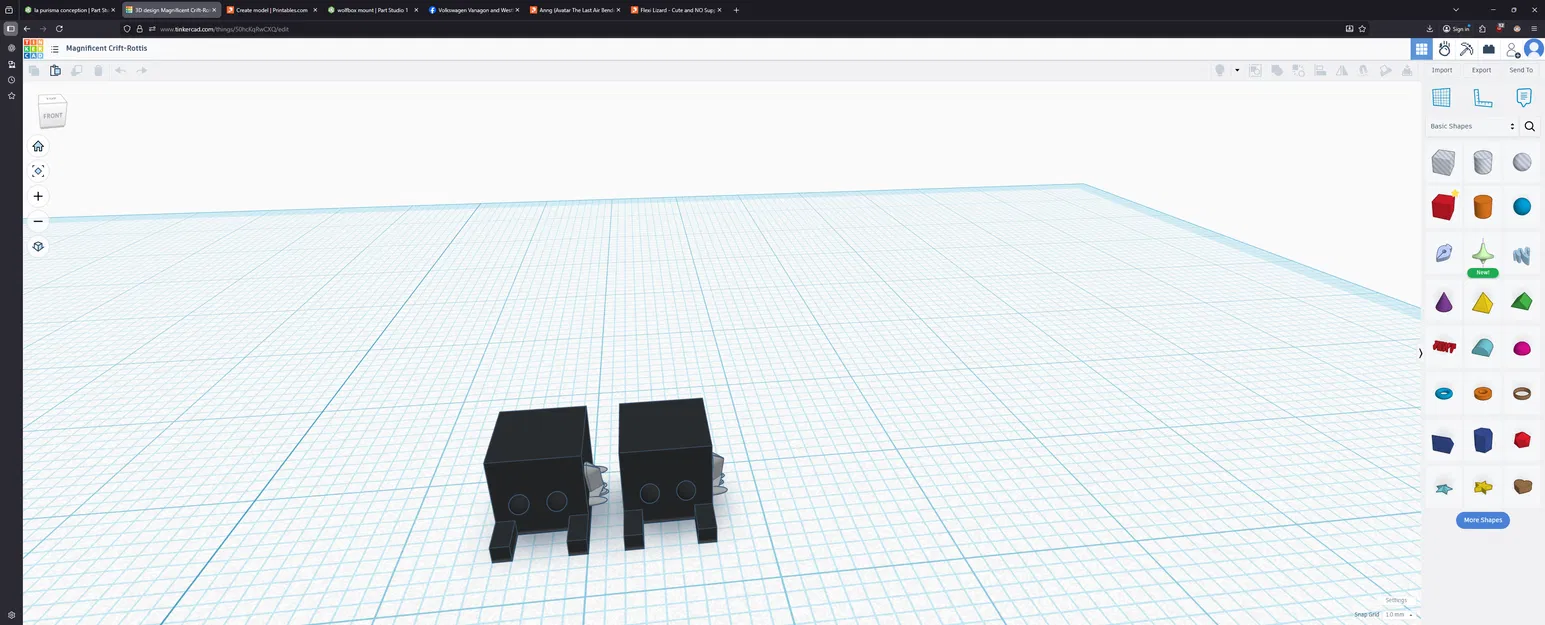Click the fit view to selection icon
This screenshot has height=625, width=1545.
tap(38, 171)
